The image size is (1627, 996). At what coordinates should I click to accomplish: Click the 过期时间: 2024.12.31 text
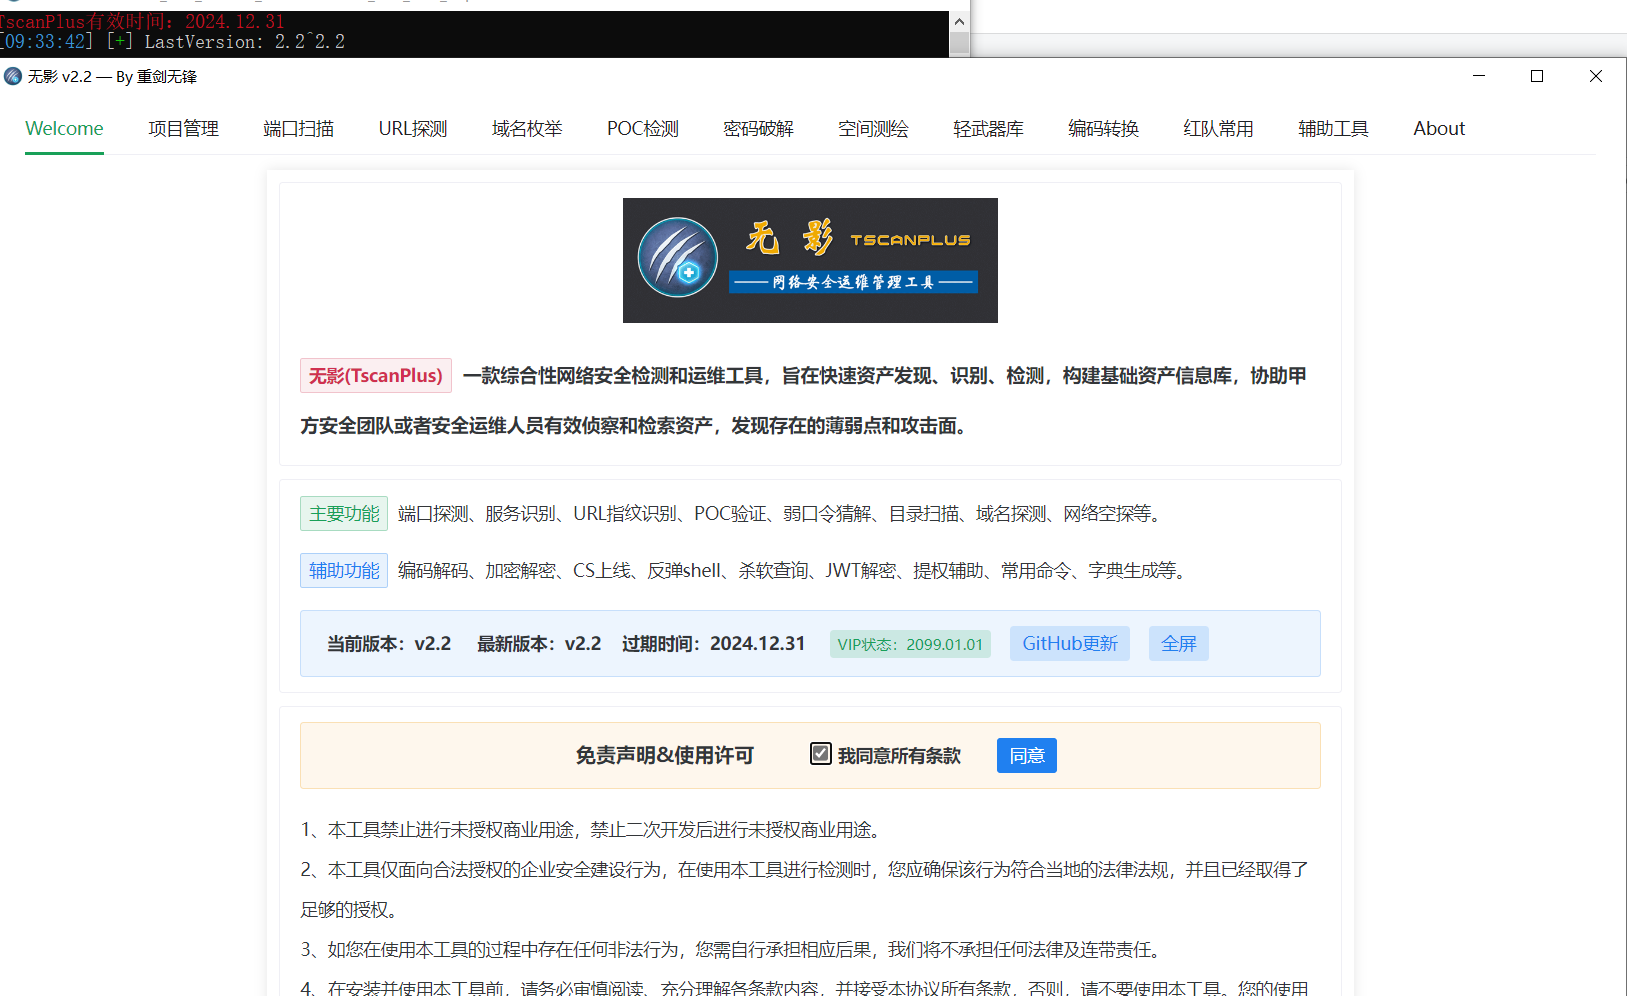pyautogui.click(x=713, y=644)
